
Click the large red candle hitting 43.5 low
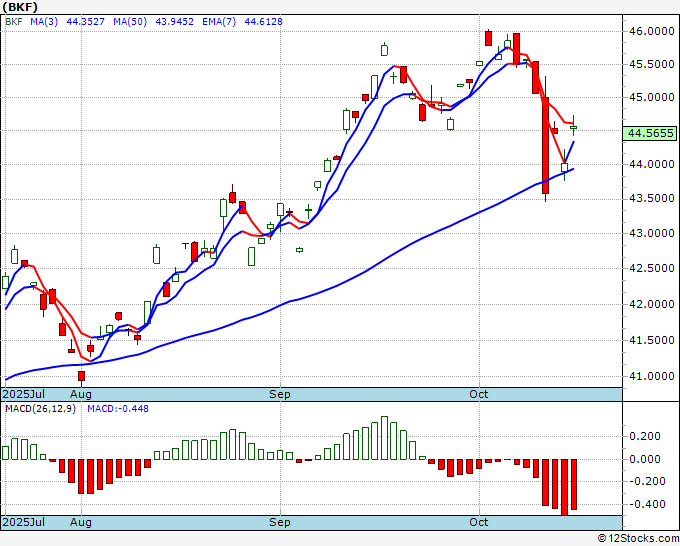[x=545, y=145]
